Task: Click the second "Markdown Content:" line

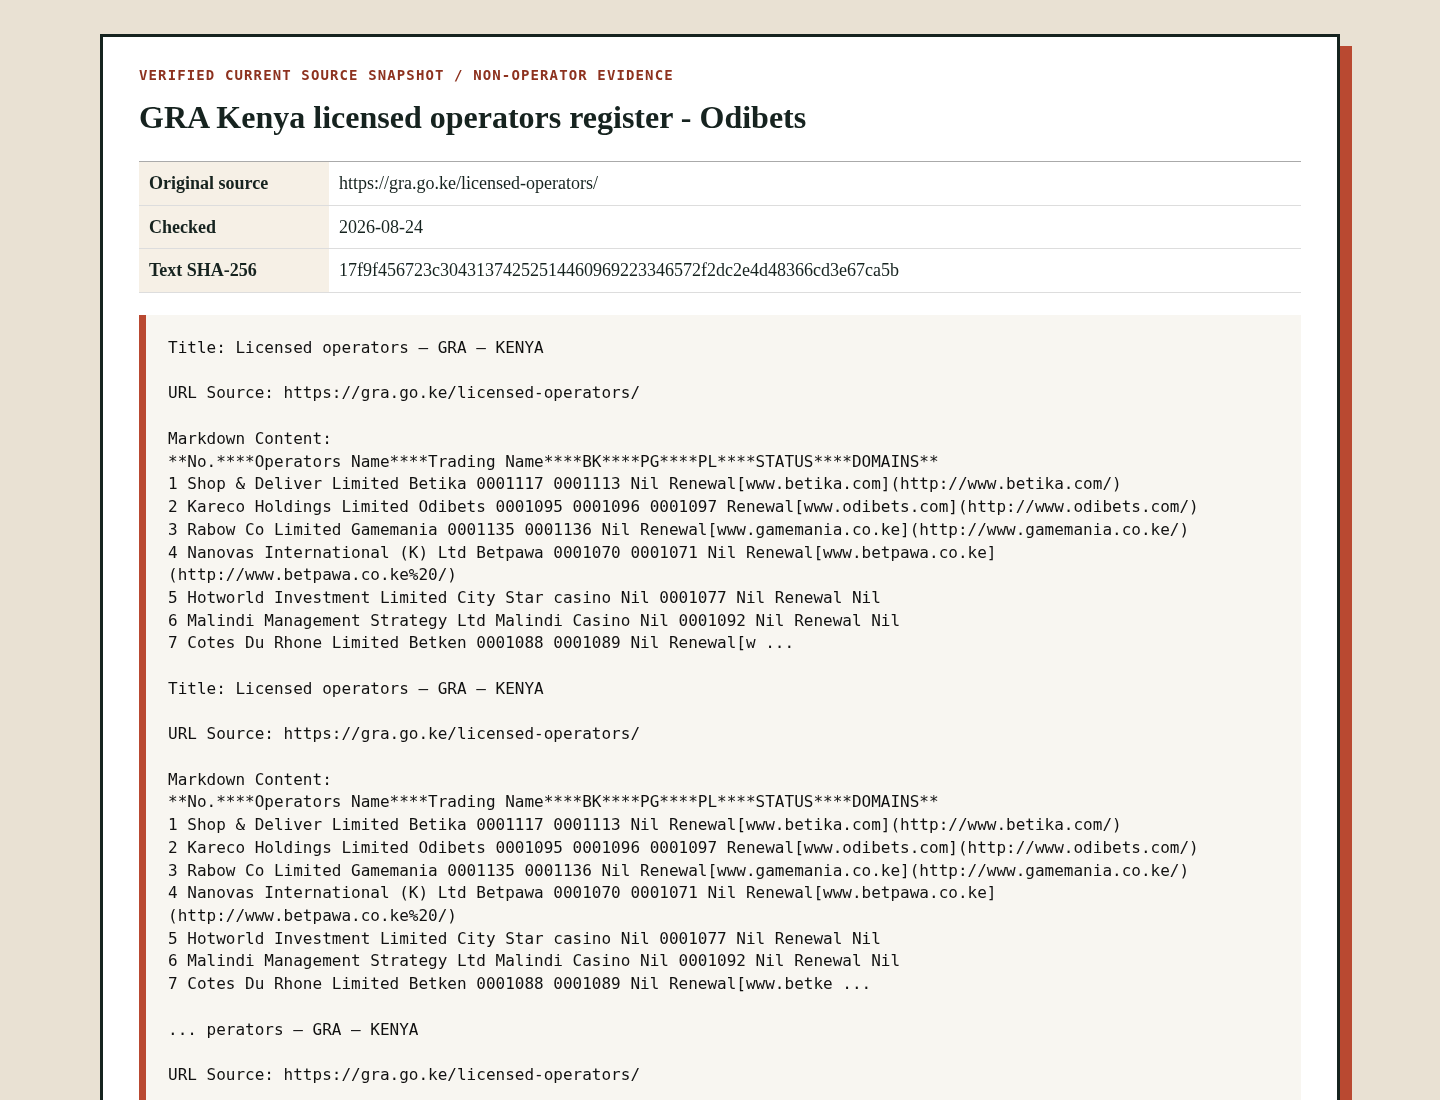Action: click(x=250, y=780)
